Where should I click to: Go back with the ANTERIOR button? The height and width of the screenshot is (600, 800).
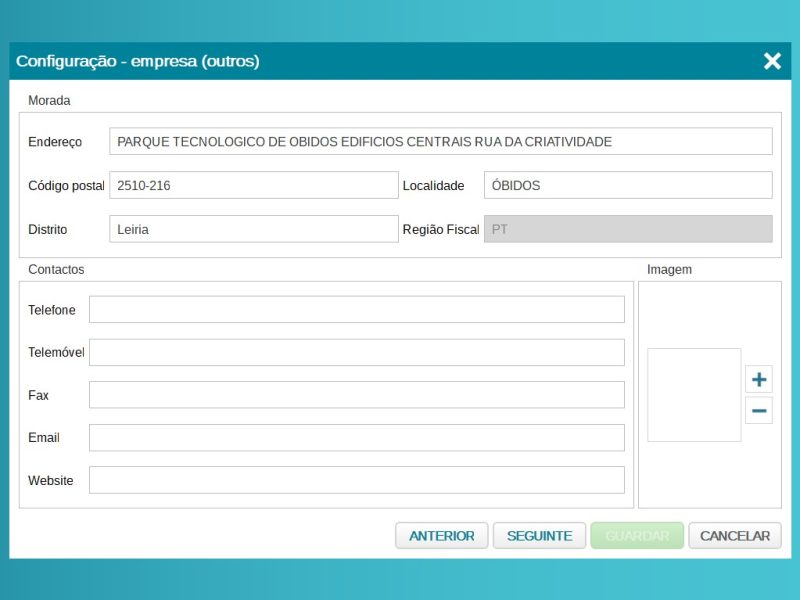[442, 536]
